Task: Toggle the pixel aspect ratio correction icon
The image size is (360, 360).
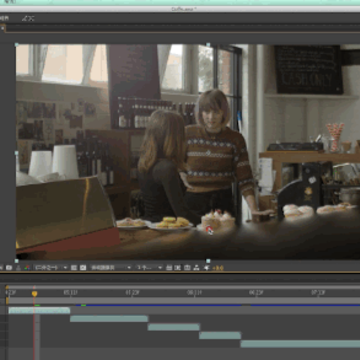Action: point(169,268)
